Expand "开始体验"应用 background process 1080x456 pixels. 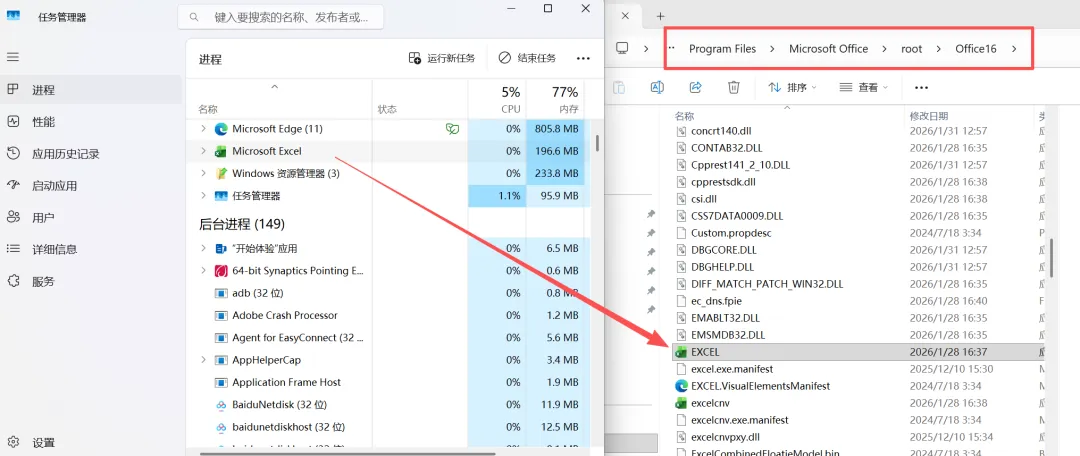[202, 248]
